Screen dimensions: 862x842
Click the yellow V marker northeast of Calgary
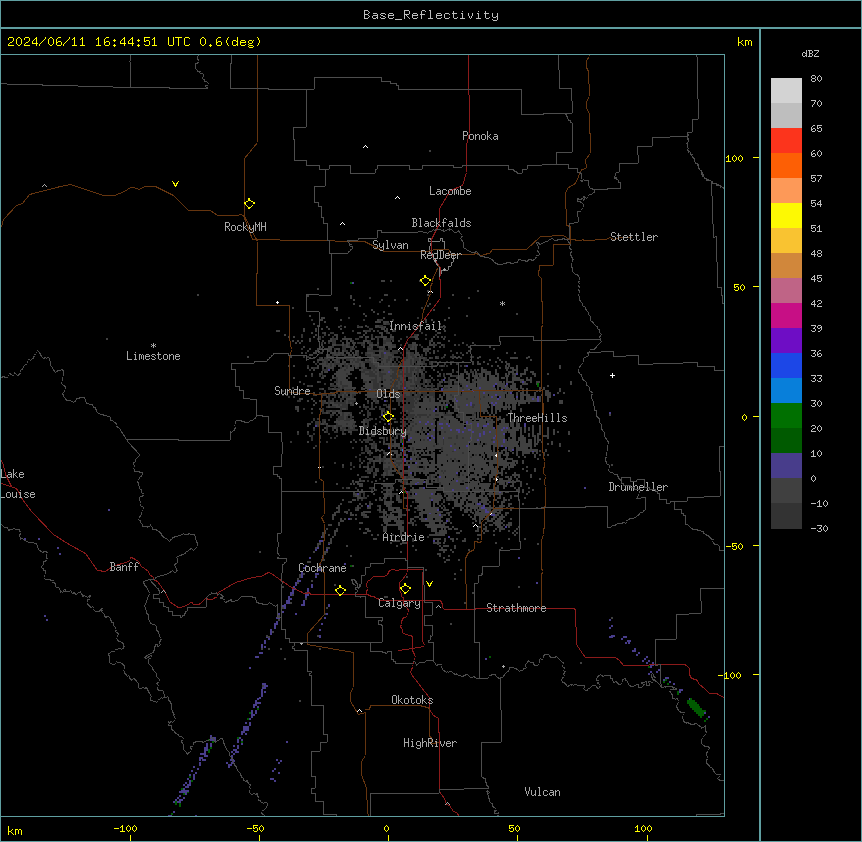(429, 584)
